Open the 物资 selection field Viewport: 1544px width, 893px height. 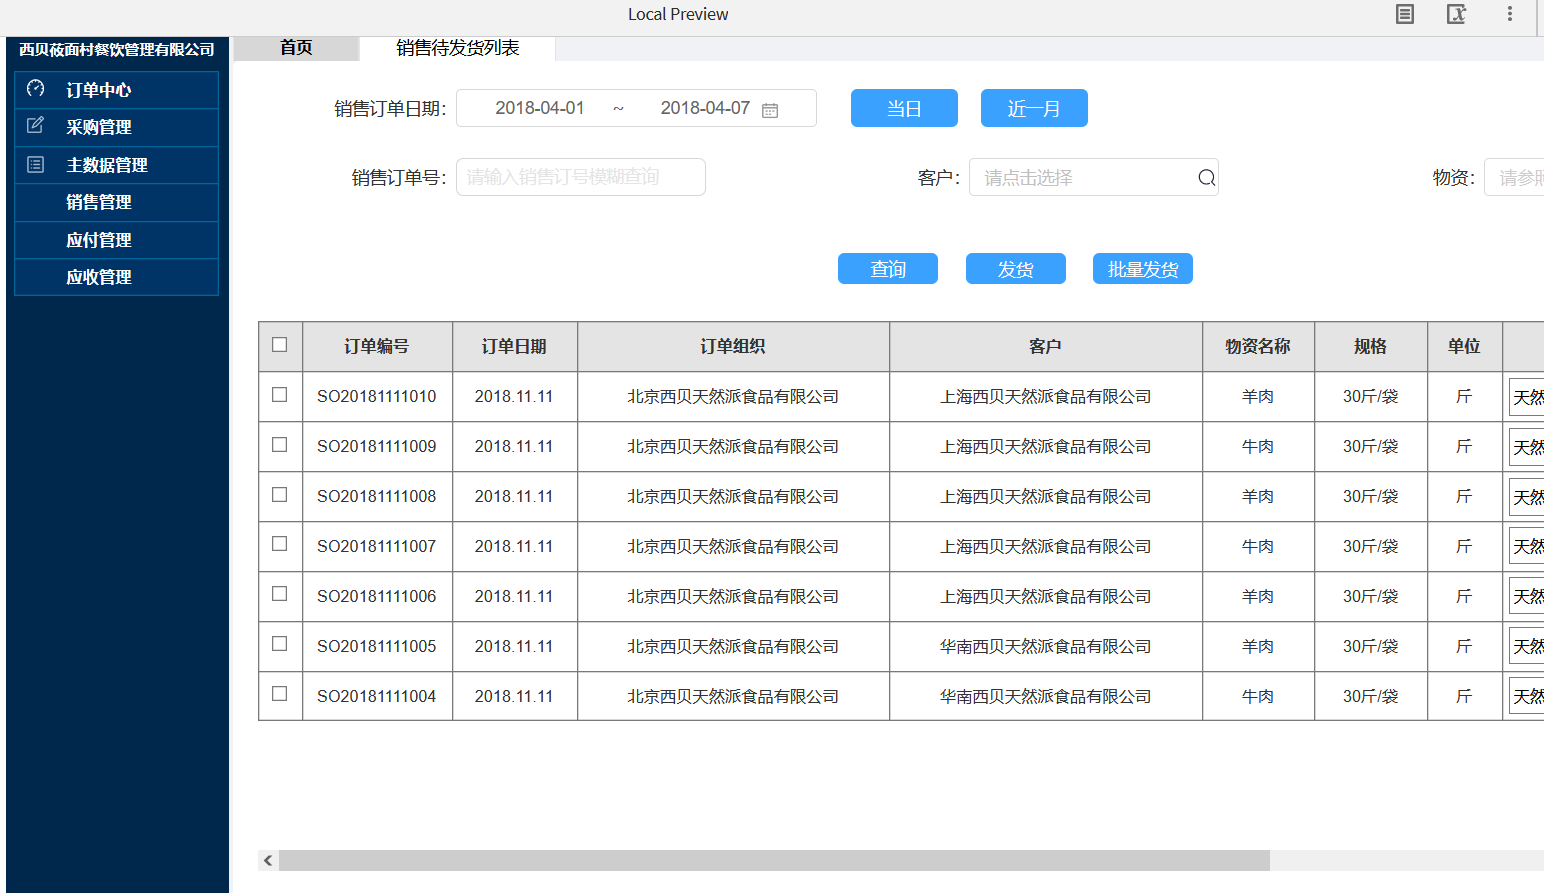click(1514, 177)
